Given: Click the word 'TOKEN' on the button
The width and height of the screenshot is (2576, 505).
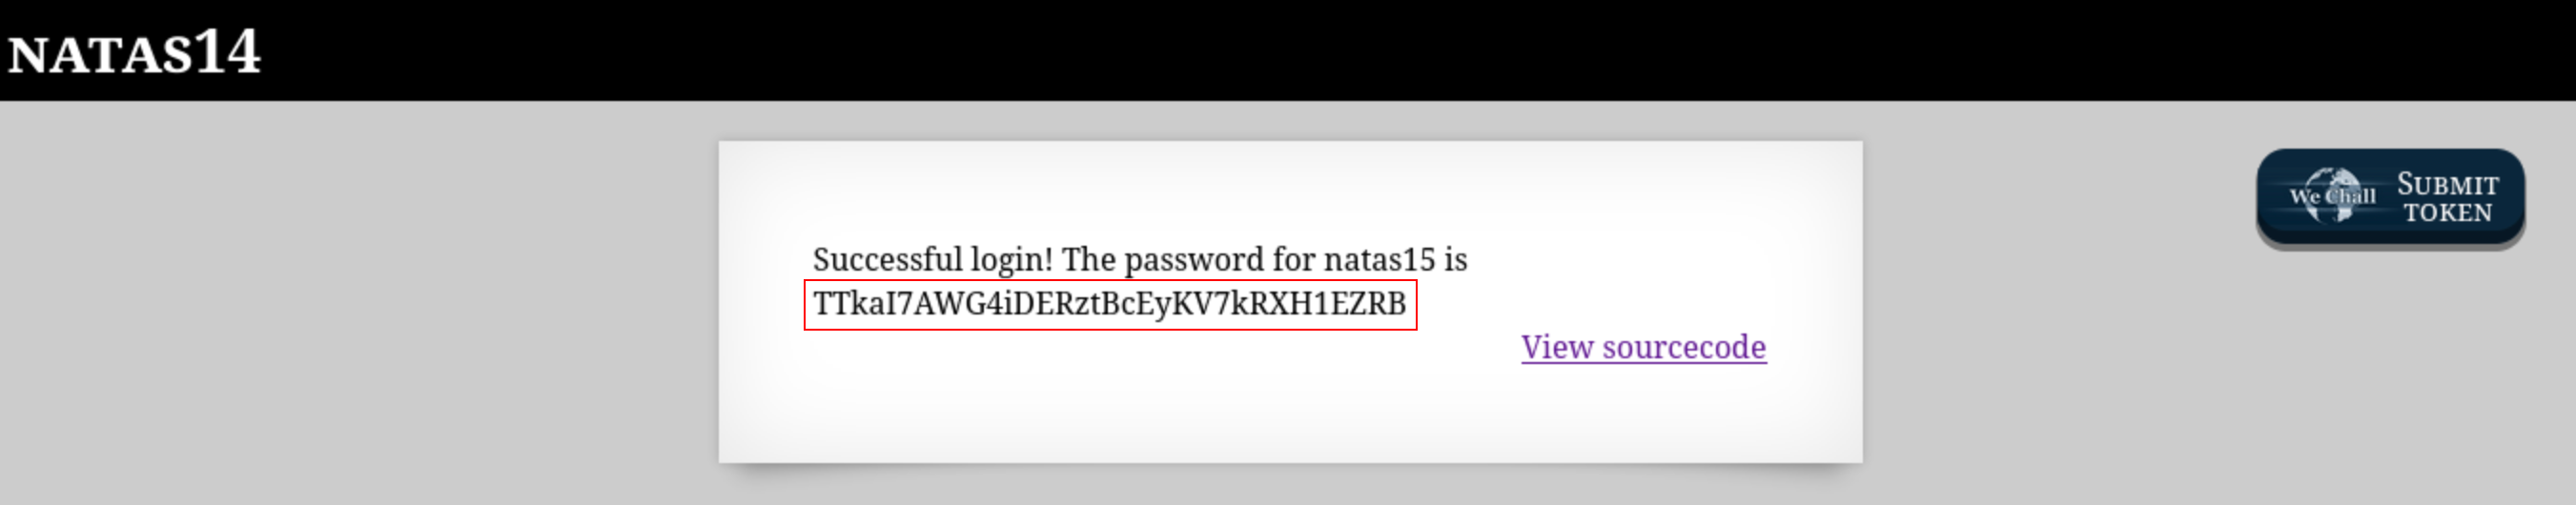Looking at the screenshot, I should 2447,213.
